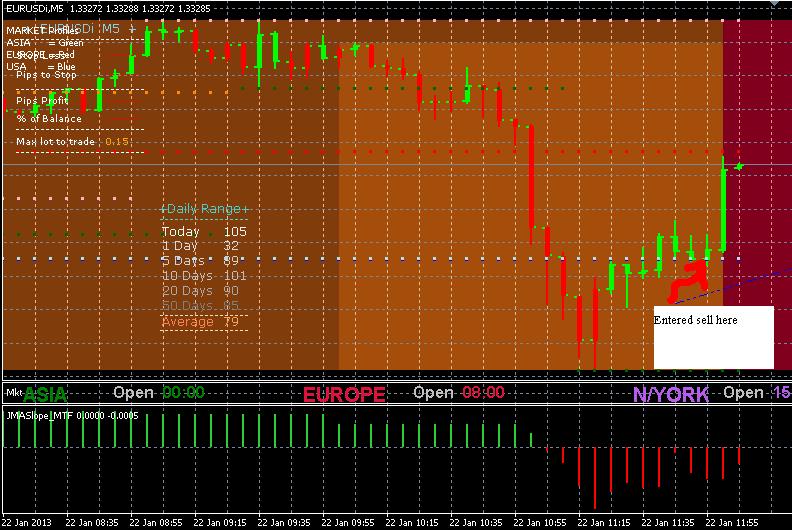Click the '22 Jan 09:35' time label
792x530 pixels.
click(x=284, y=522)
